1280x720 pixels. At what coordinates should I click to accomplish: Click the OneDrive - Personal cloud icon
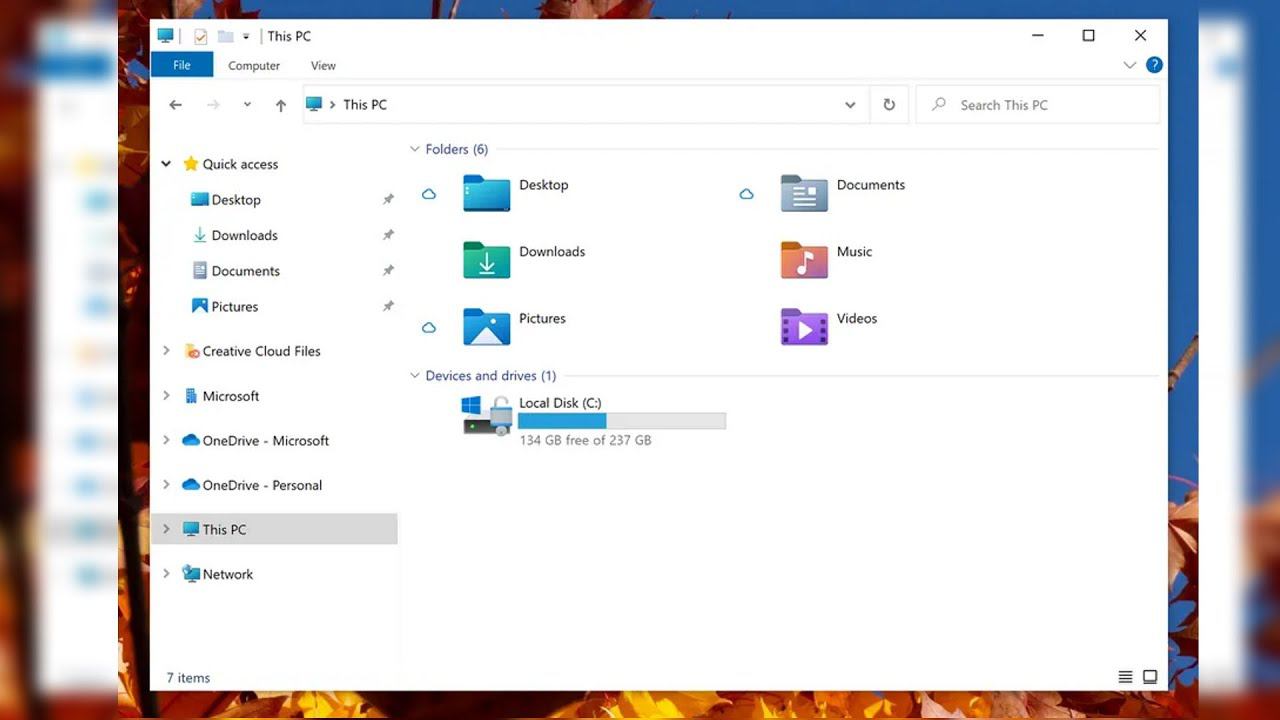pyautogui.click(x=191, y=485)
